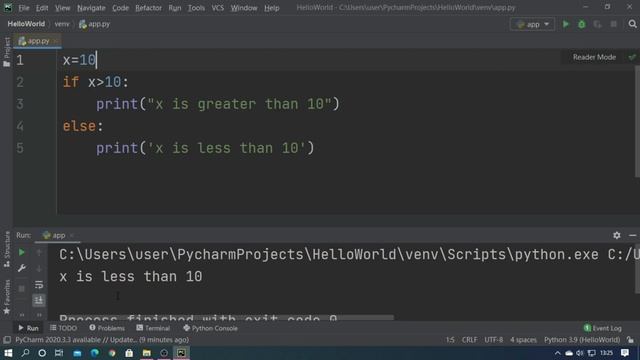Screen dimensions: 640x360
Task: Click the app.py breadcrumb in the navigation bar
Action: click(x=95, y=24)
